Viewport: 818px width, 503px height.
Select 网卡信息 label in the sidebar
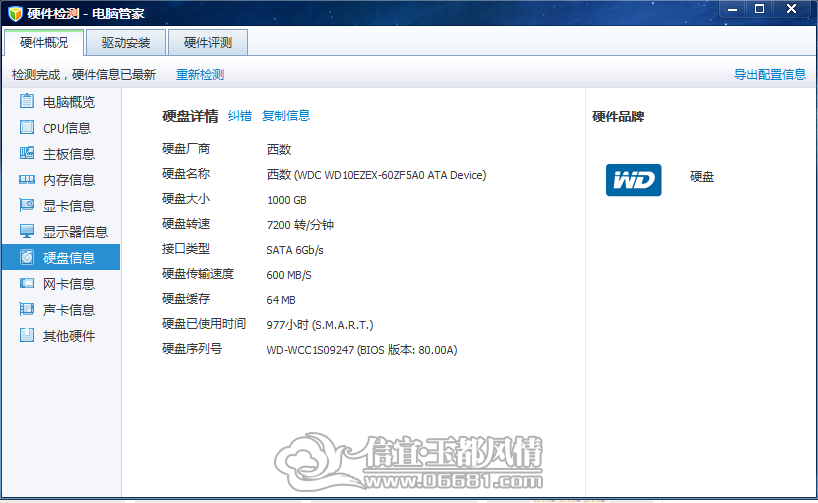coord(69,284)
